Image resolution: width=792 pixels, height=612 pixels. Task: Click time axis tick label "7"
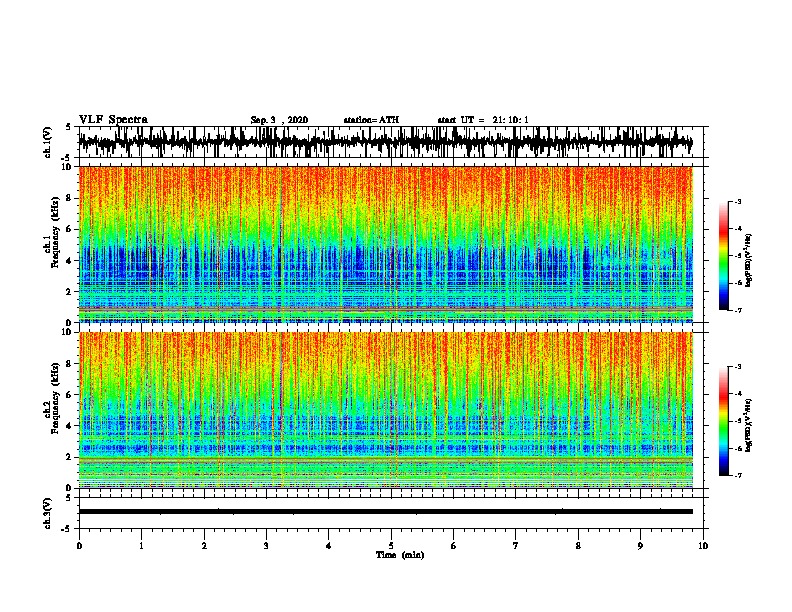516,546
